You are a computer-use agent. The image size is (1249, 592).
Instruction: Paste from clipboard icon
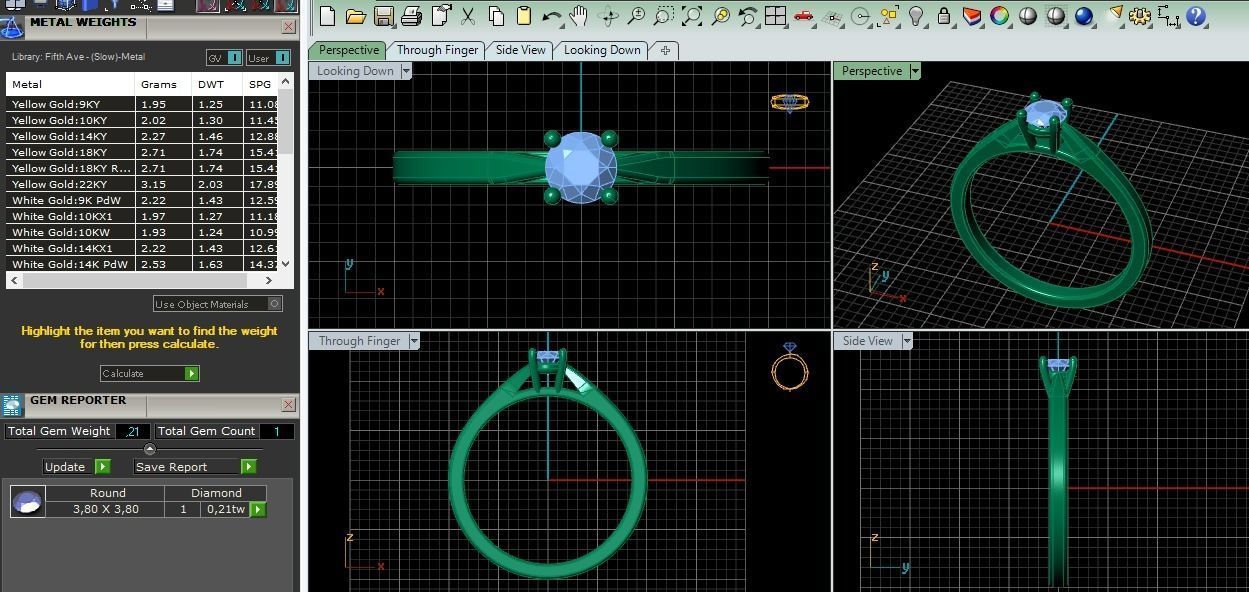pos(524,16)
